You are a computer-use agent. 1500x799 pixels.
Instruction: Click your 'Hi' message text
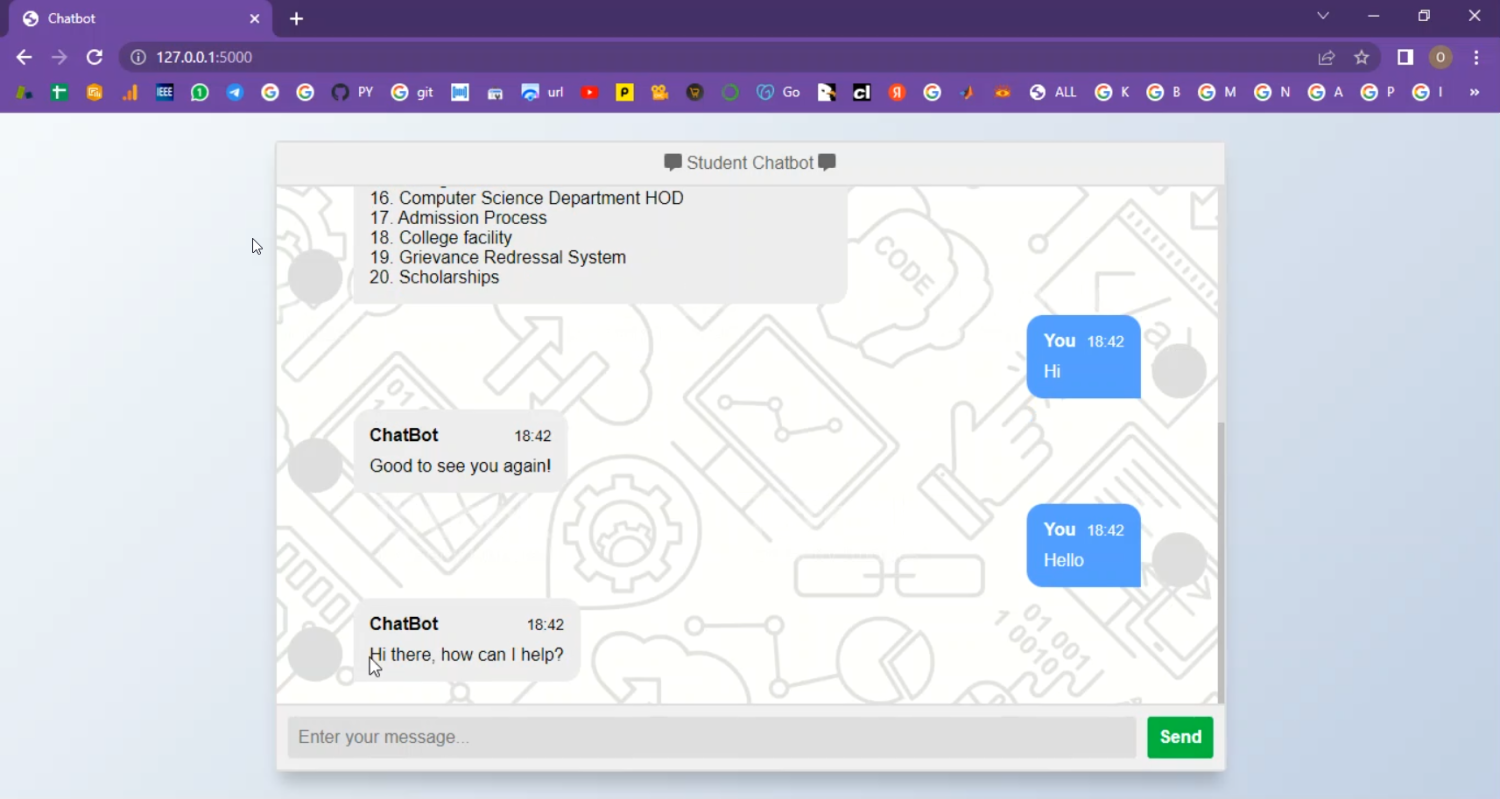1052,372
